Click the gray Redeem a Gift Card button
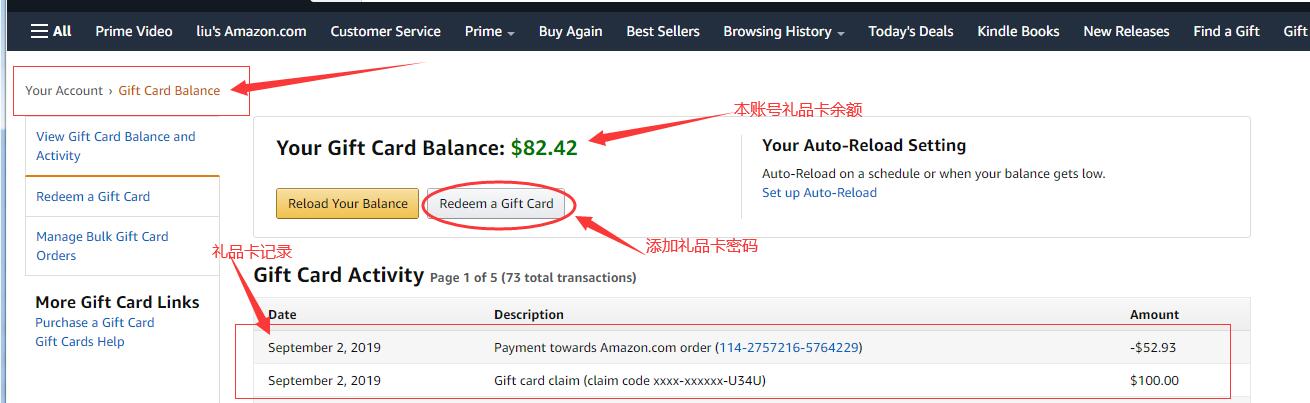Screen dimensions: 1310x403 [496, 203]
